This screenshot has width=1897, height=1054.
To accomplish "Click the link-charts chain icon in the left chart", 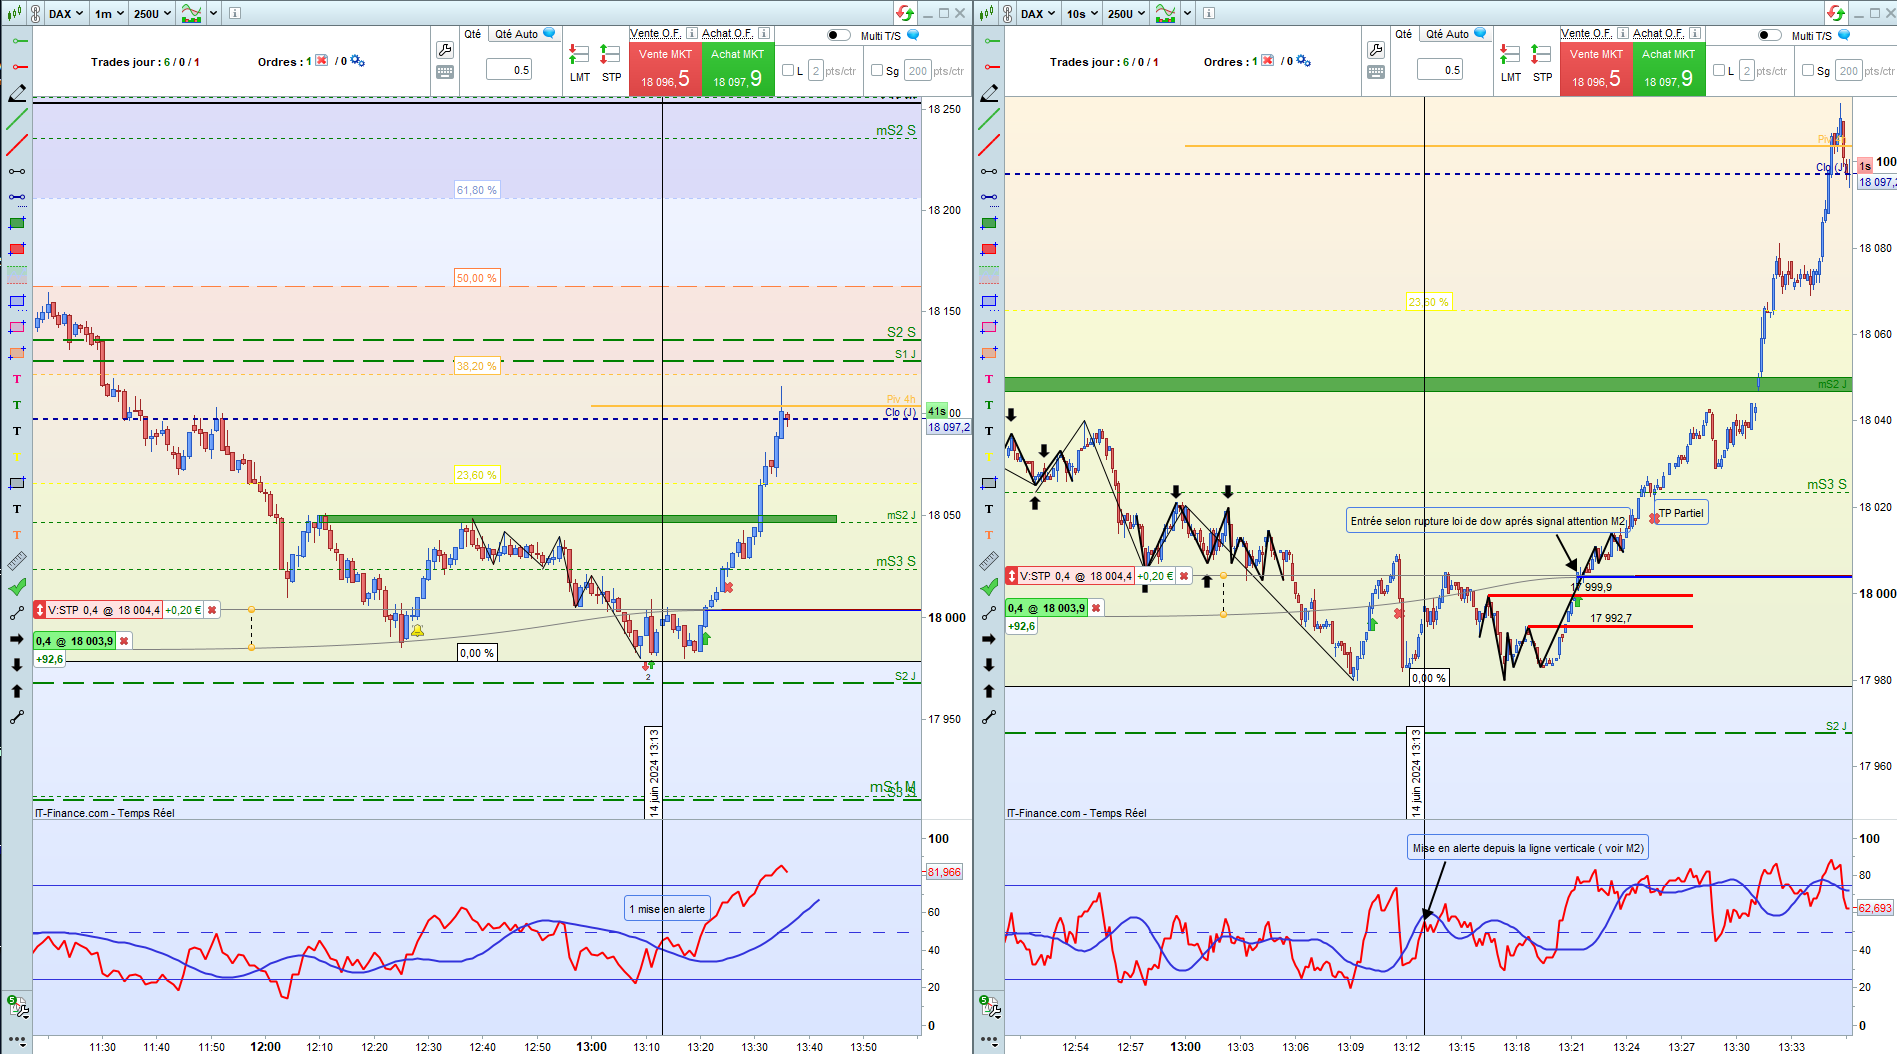I will coord(35,13).
